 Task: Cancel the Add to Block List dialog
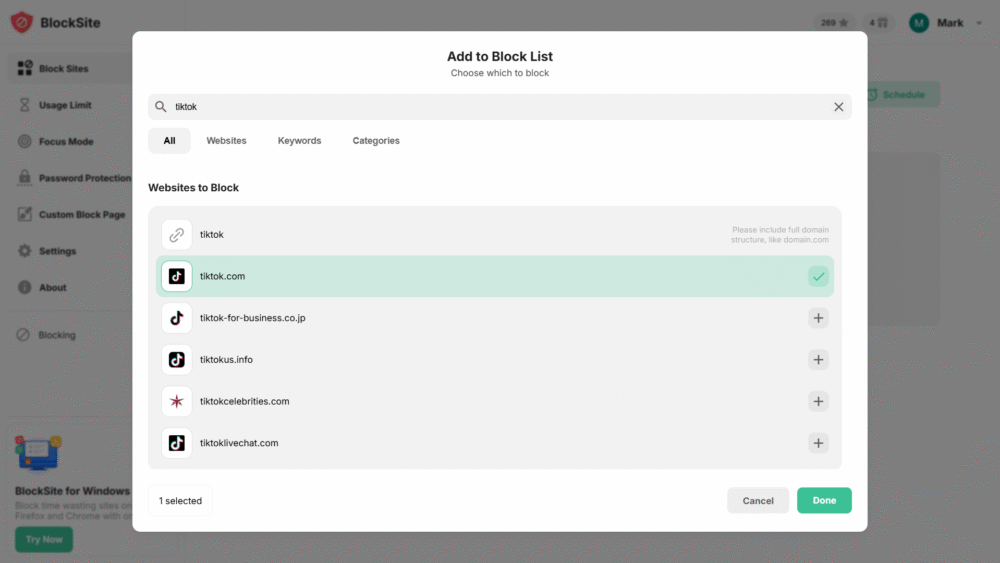(x=758, y=501)
